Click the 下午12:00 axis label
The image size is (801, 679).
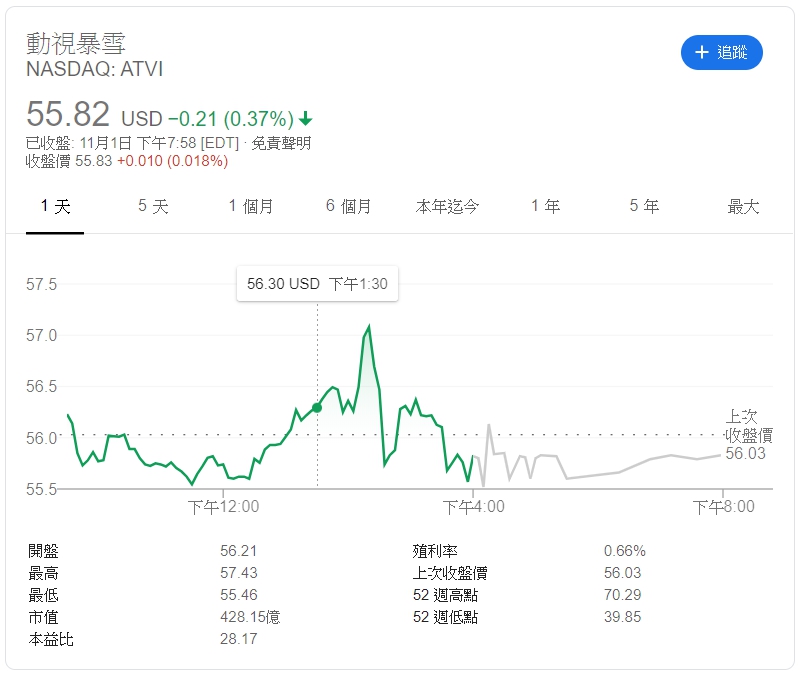pos(223,507)
